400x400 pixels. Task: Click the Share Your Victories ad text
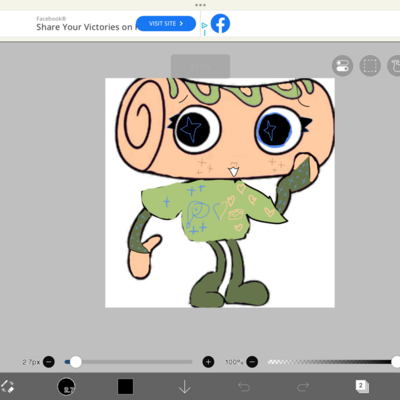point(84,27)
